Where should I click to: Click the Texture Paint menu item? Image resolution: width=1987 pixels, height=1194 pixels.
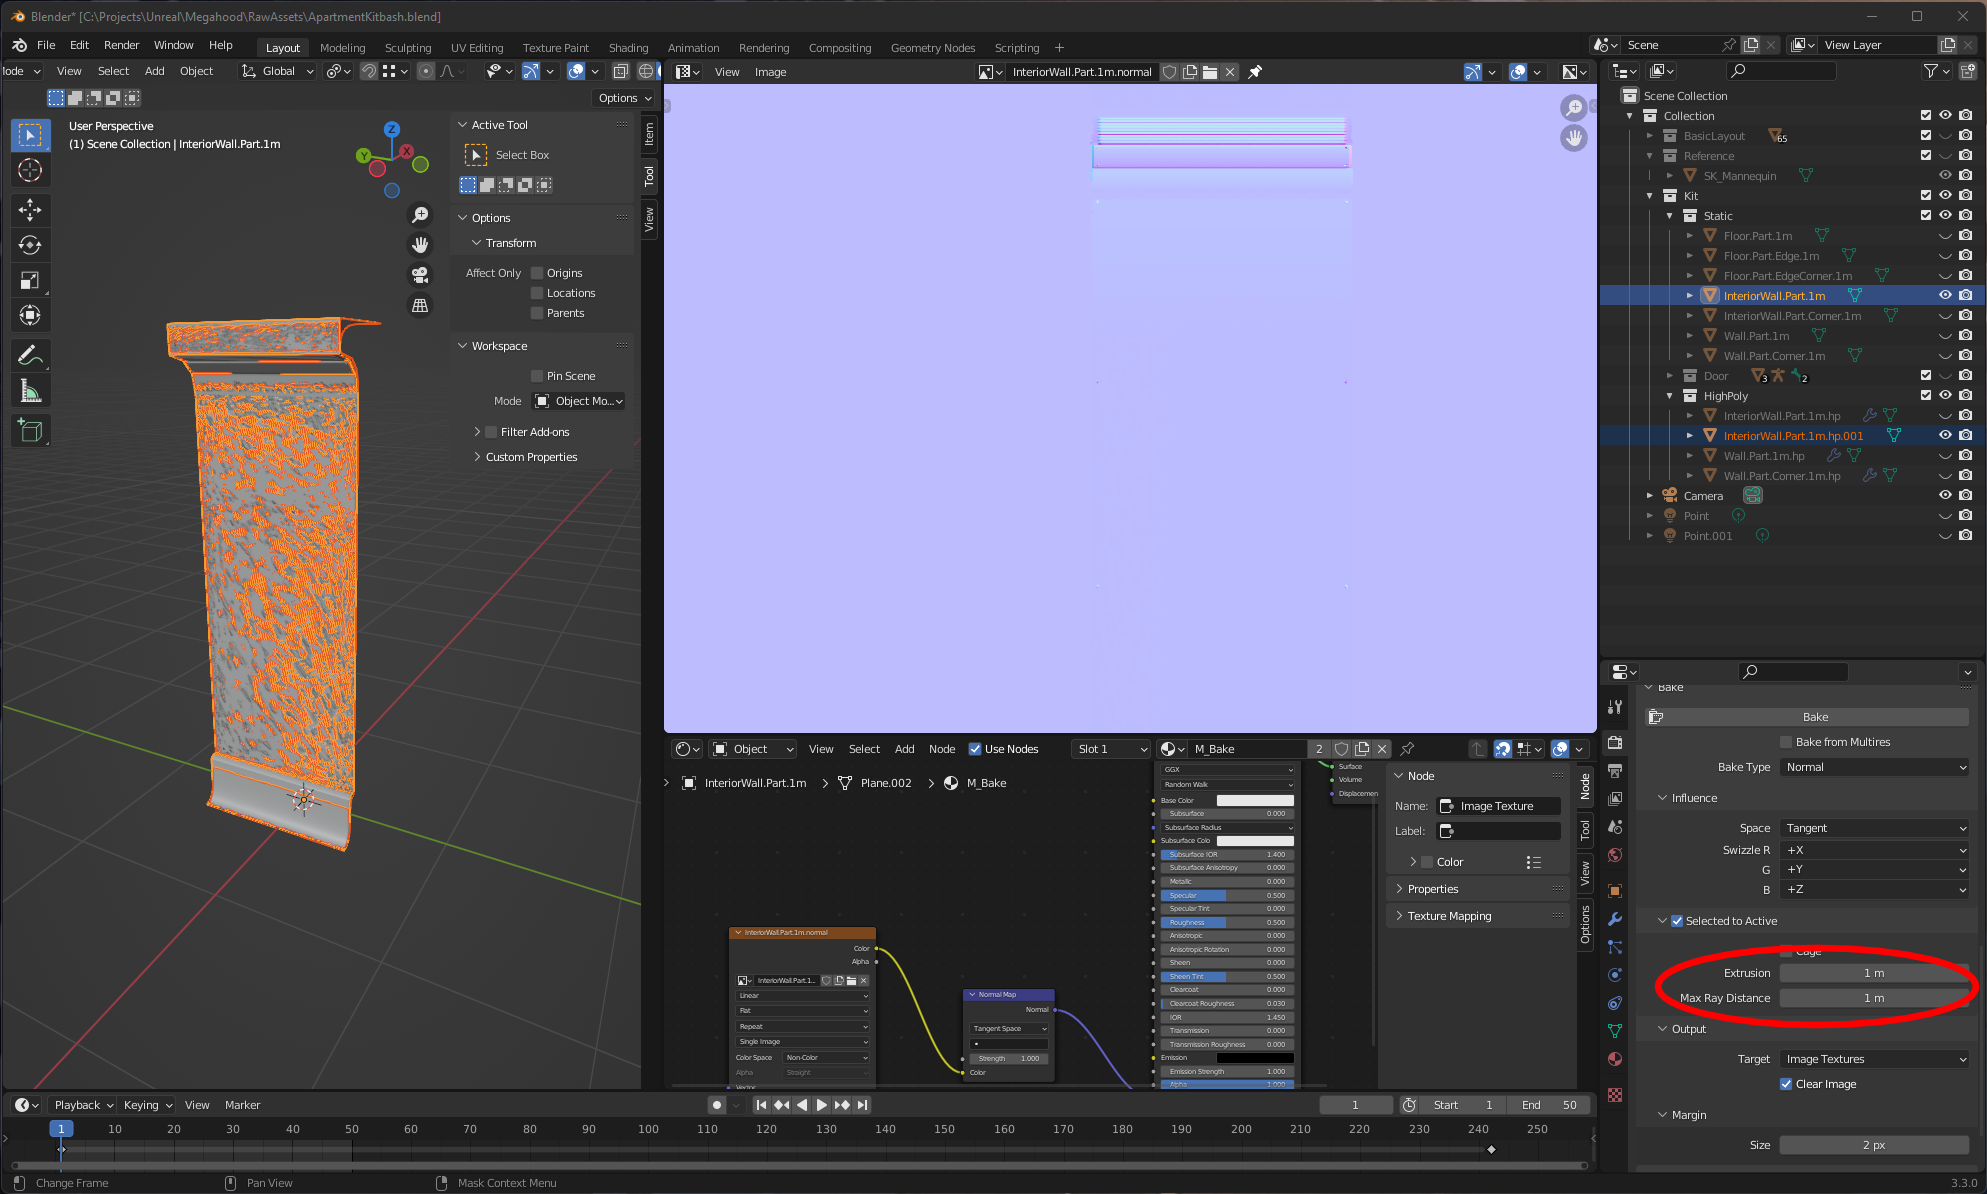(556, 47)
